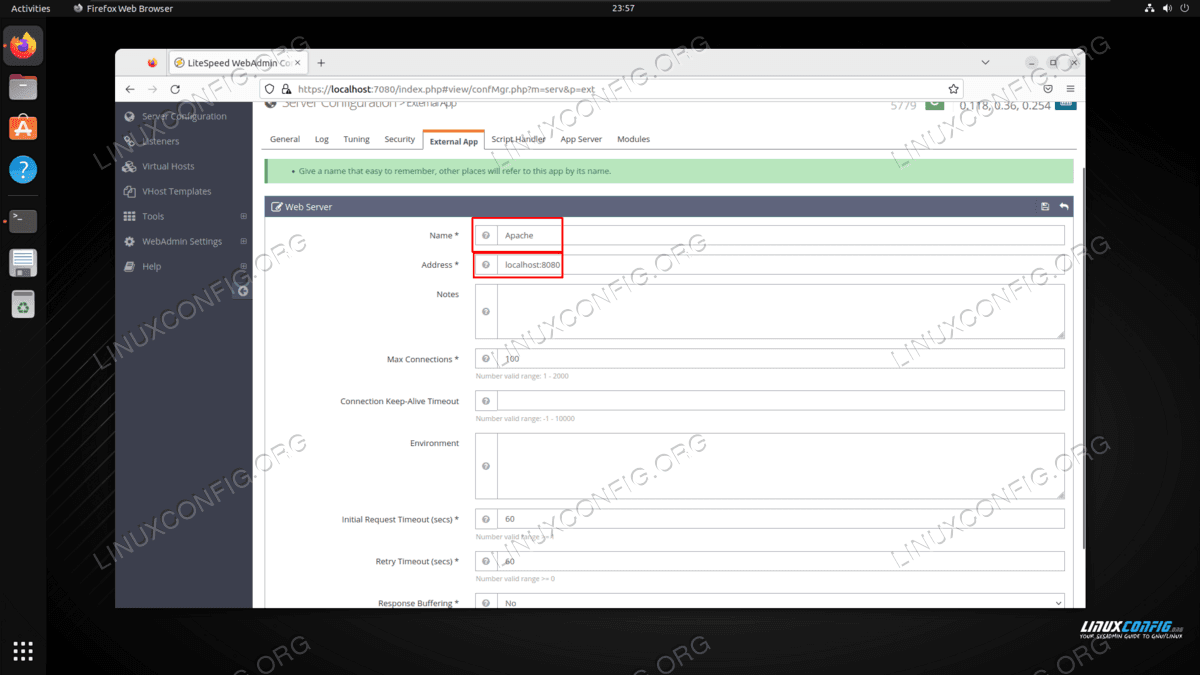The width and height of the screenshot is (1200, 675).
Task: Open Server Configuration in the sidebar
Action: pyautogui.click(x=183, y=116)
